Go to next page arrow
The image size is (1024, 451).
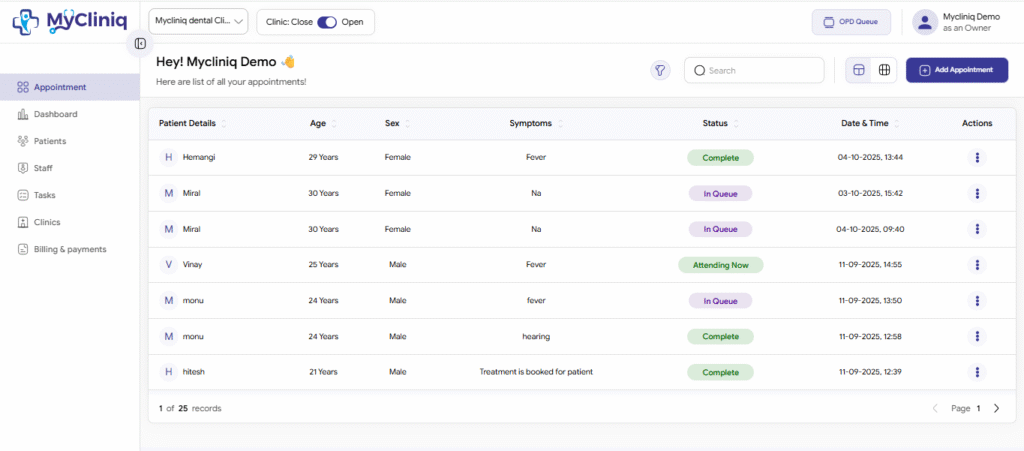(996, 408)
